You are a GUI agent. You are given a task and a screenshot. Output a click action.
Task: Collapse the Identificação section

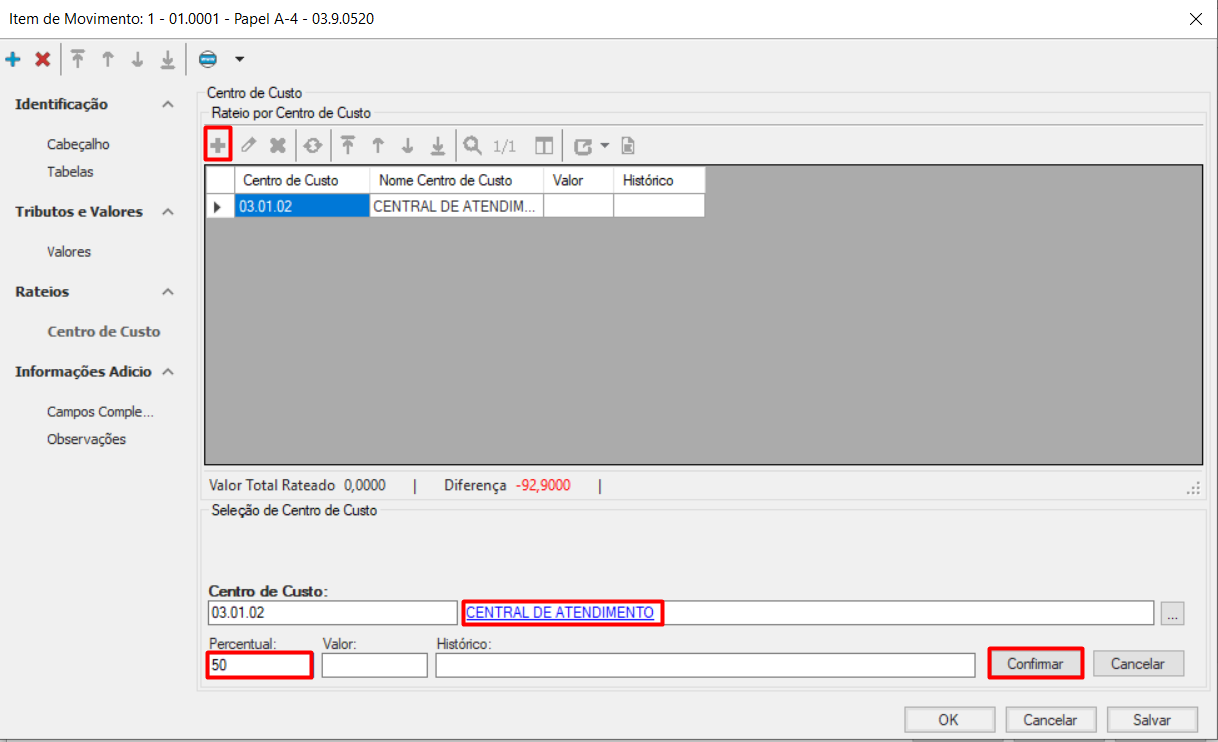[168, 105]
